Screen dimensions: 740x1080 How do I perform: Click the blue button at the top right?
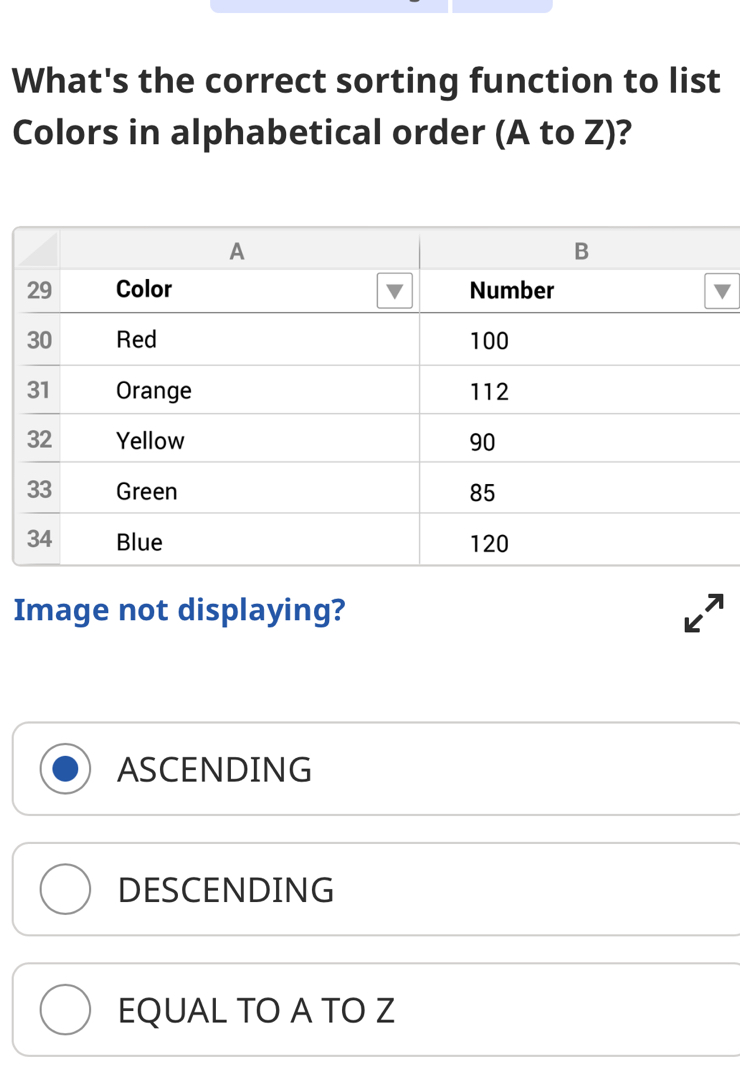coord(500,4)
